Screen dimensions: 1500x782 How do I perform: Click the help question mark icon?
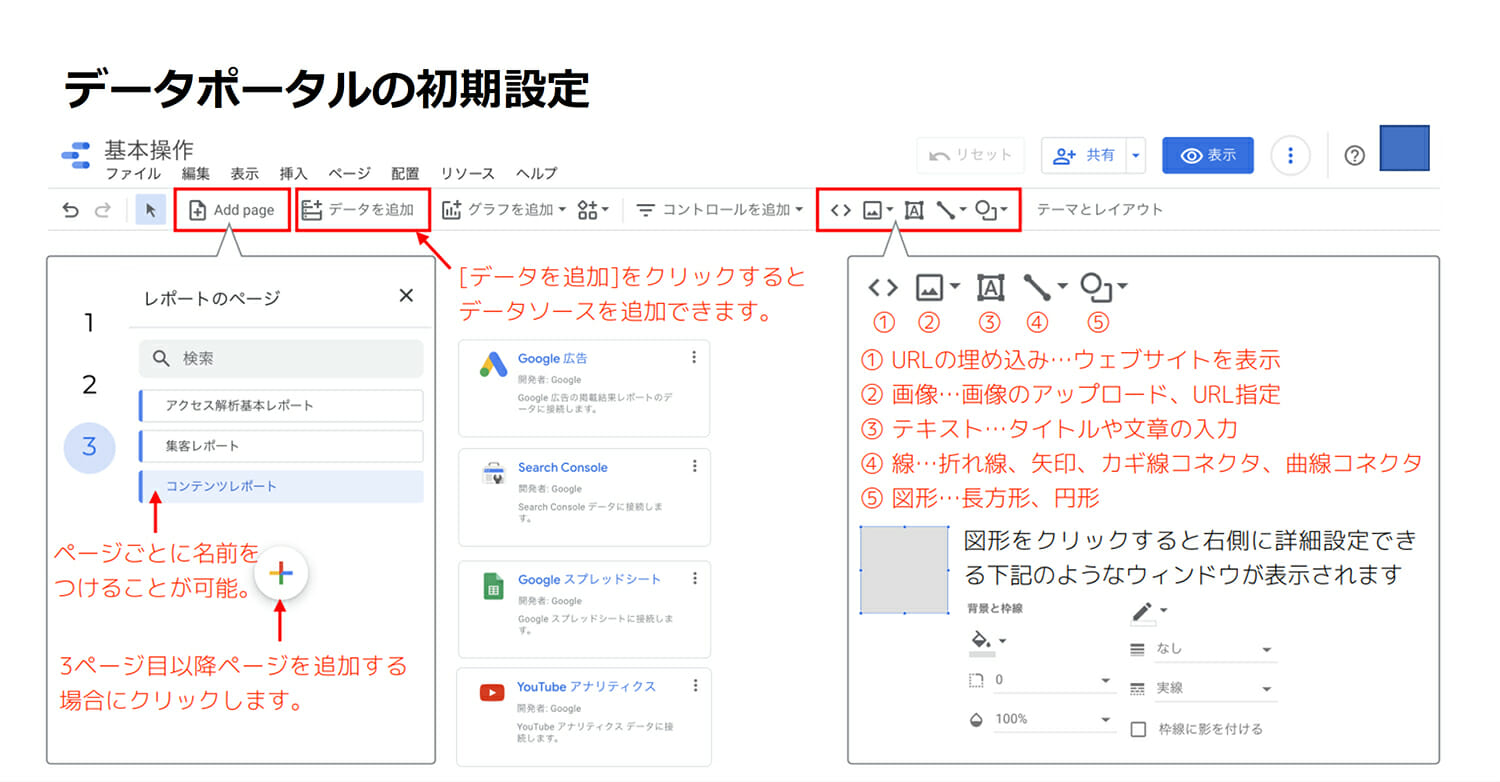1354,156
